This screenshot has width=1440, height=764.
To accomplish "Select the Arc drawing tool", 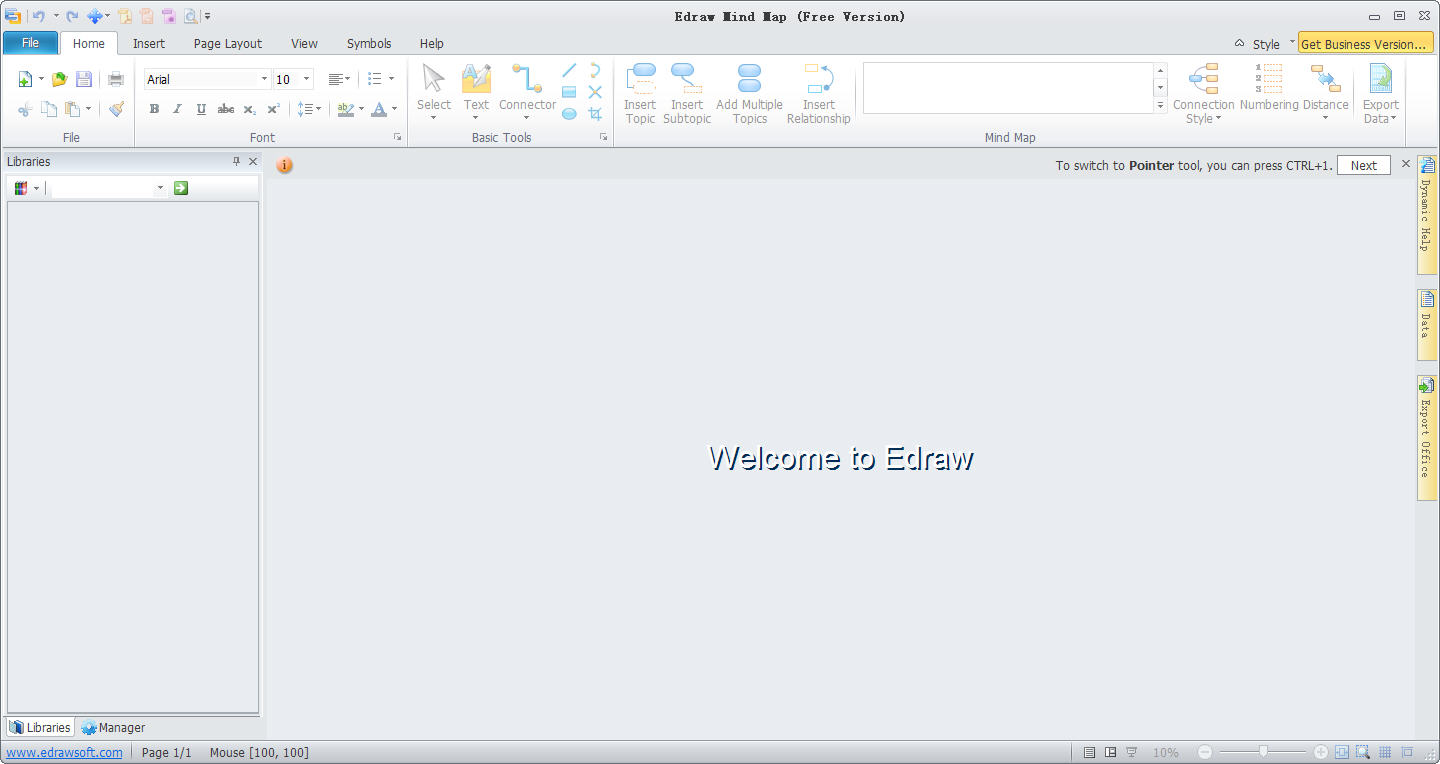I will [595, 70].
